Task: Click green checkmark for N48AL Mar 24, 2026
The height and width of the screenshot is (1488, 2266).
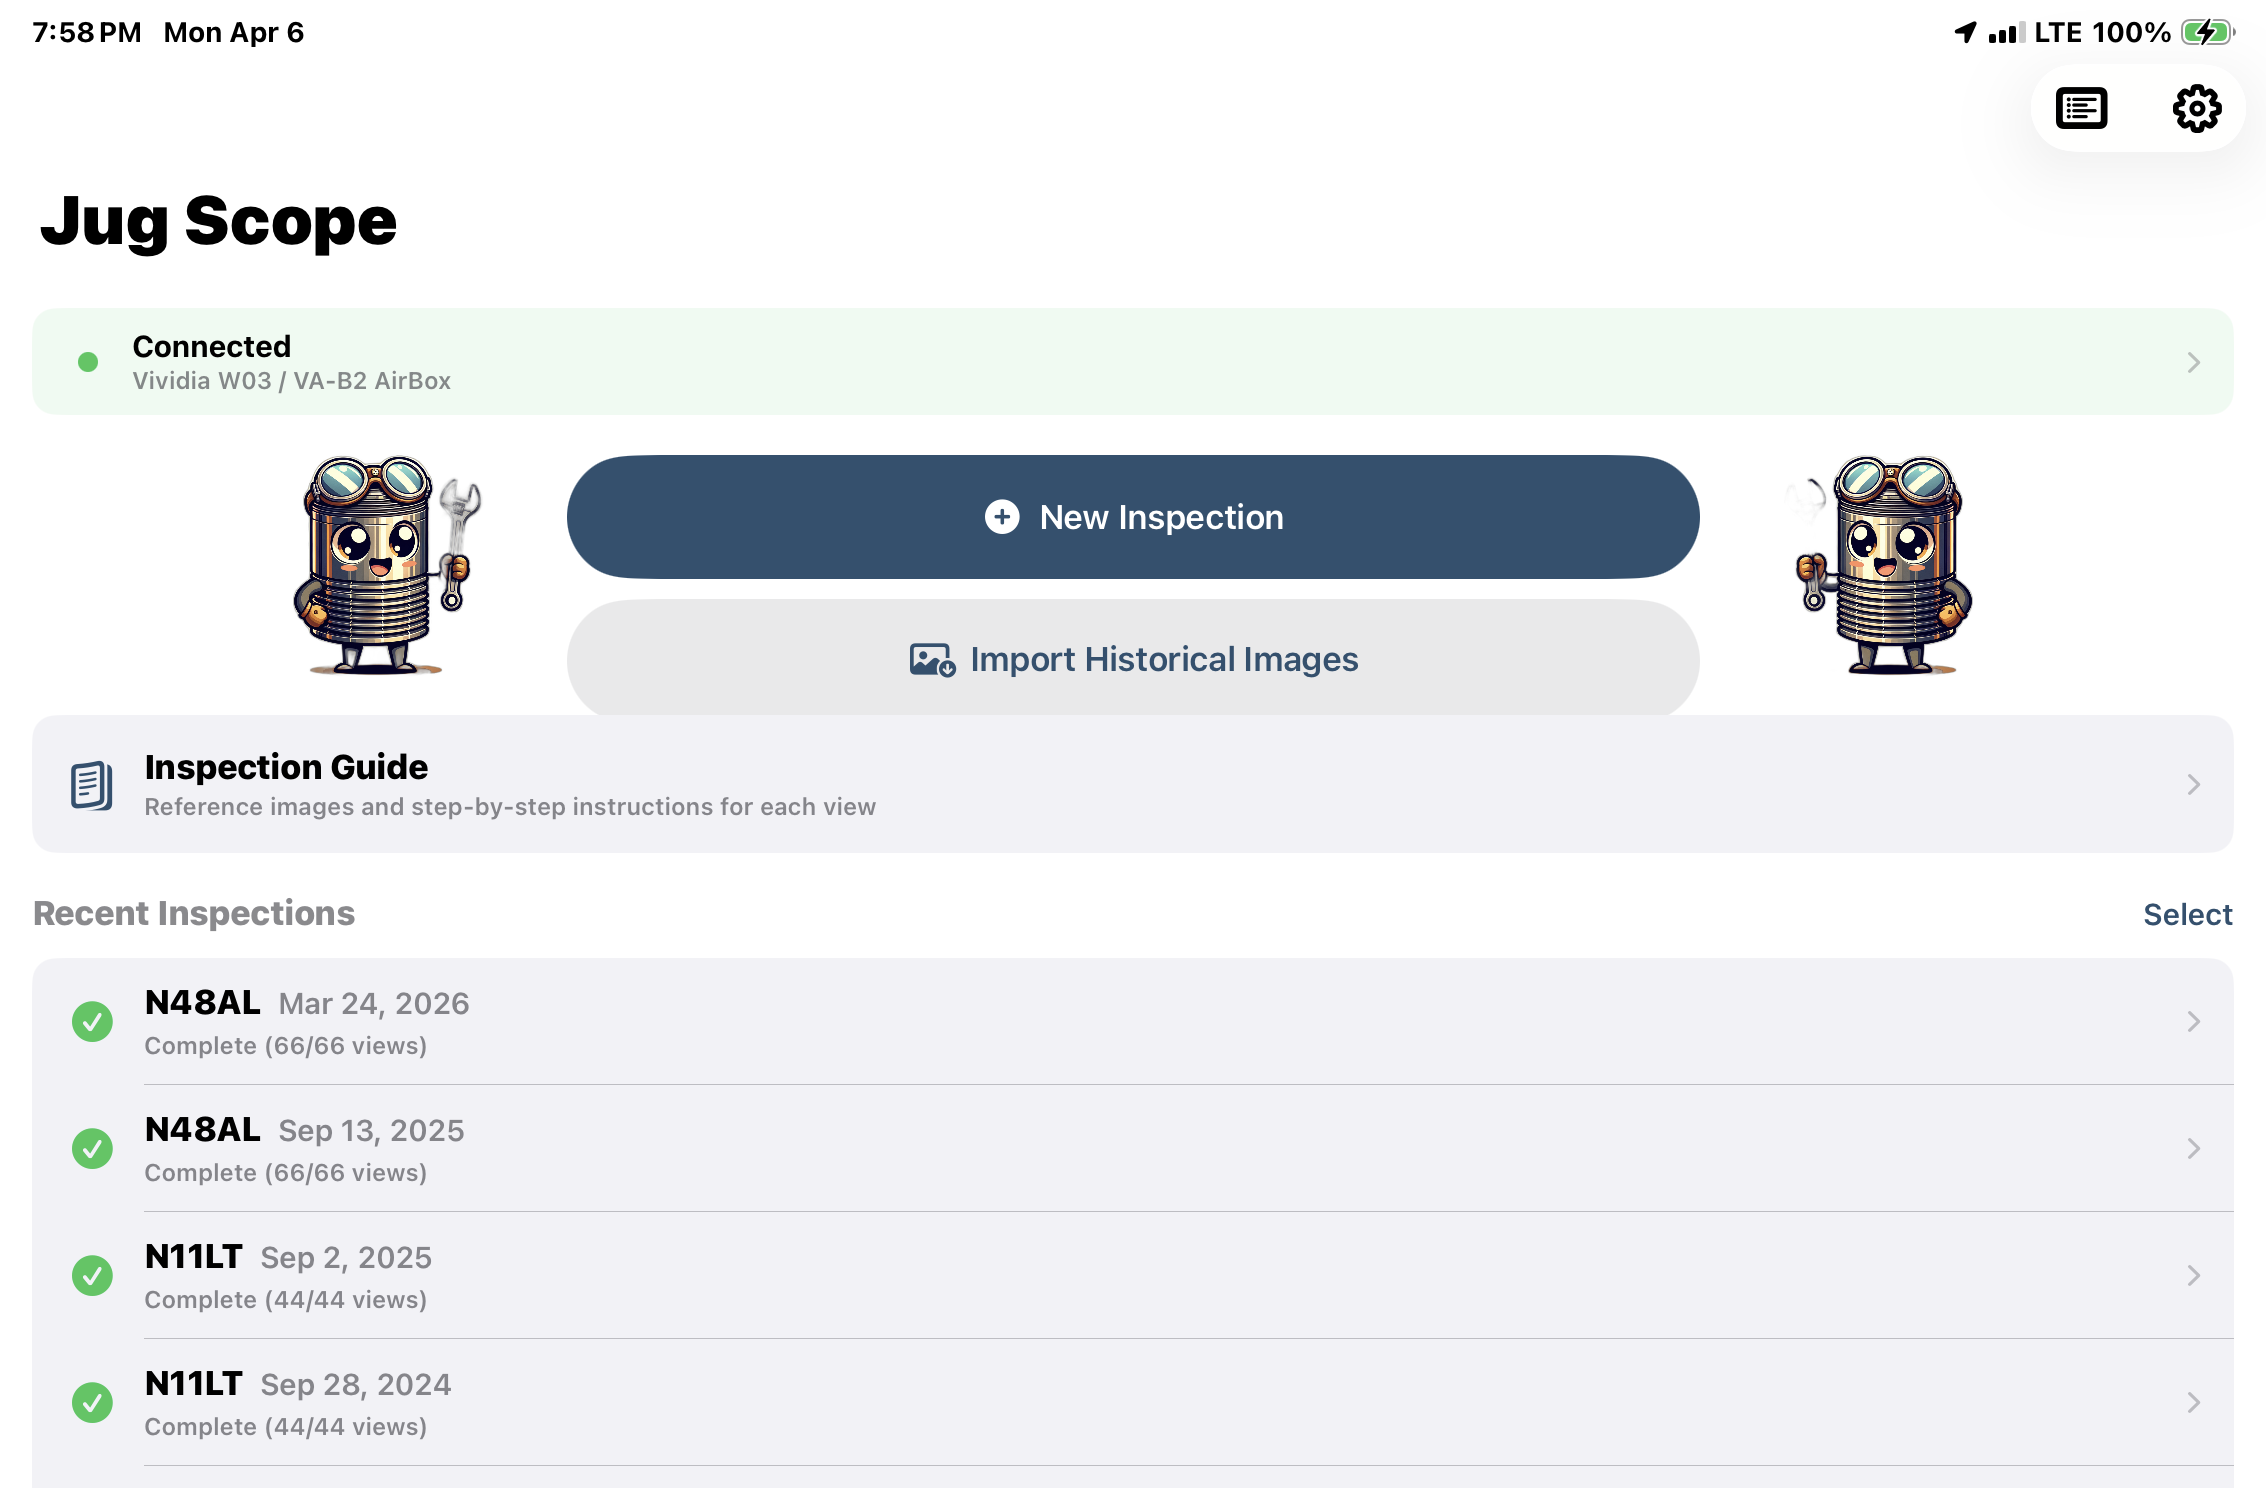Action: click(92, 1021)
